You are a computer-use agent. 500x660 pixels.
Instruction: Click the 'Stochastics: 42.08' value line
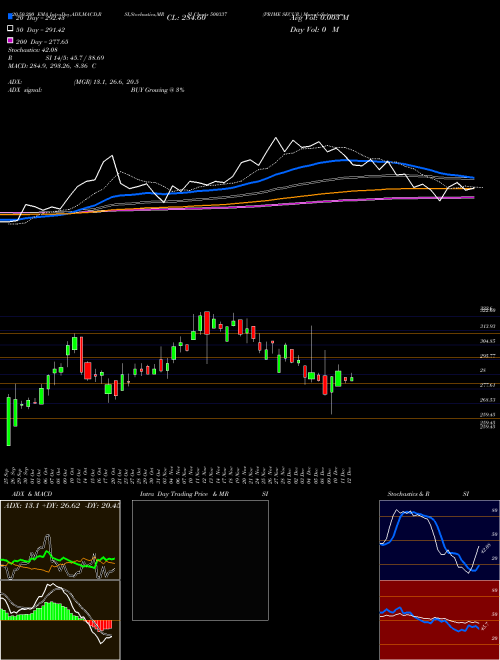32,50
